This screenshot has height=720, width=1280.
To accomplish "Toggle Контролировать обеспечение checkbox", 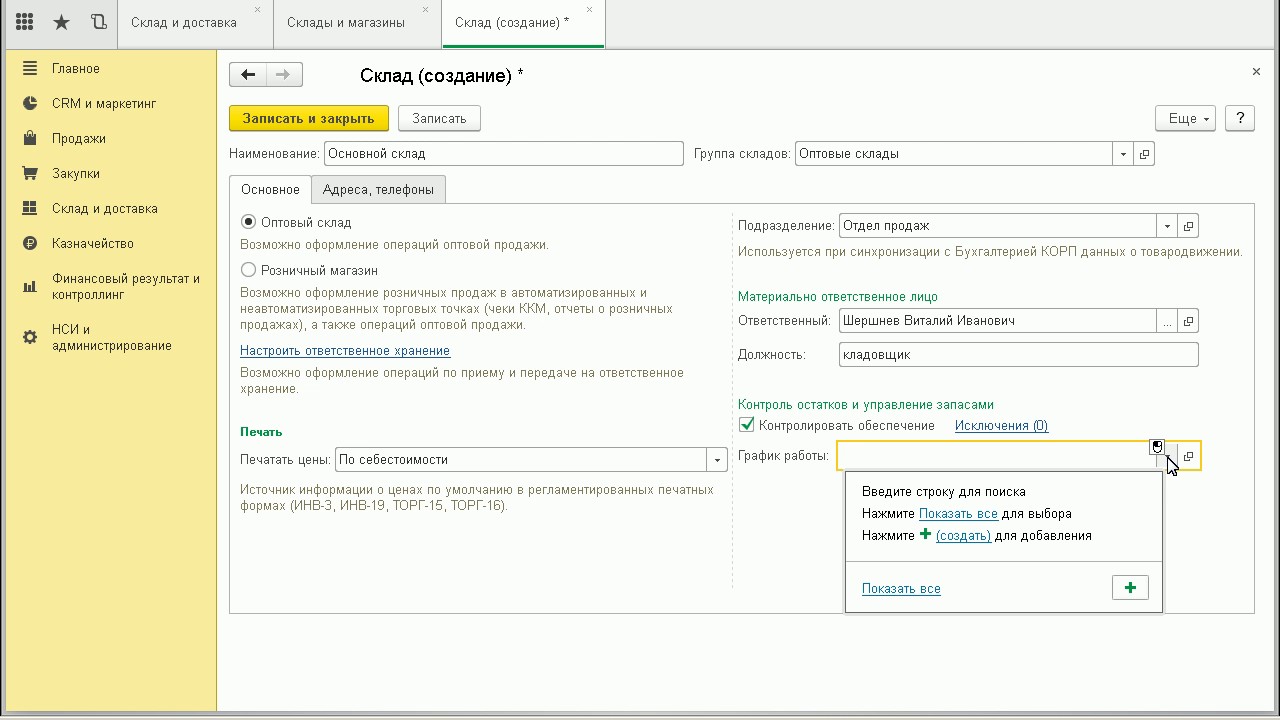I will tap(746, 425).
